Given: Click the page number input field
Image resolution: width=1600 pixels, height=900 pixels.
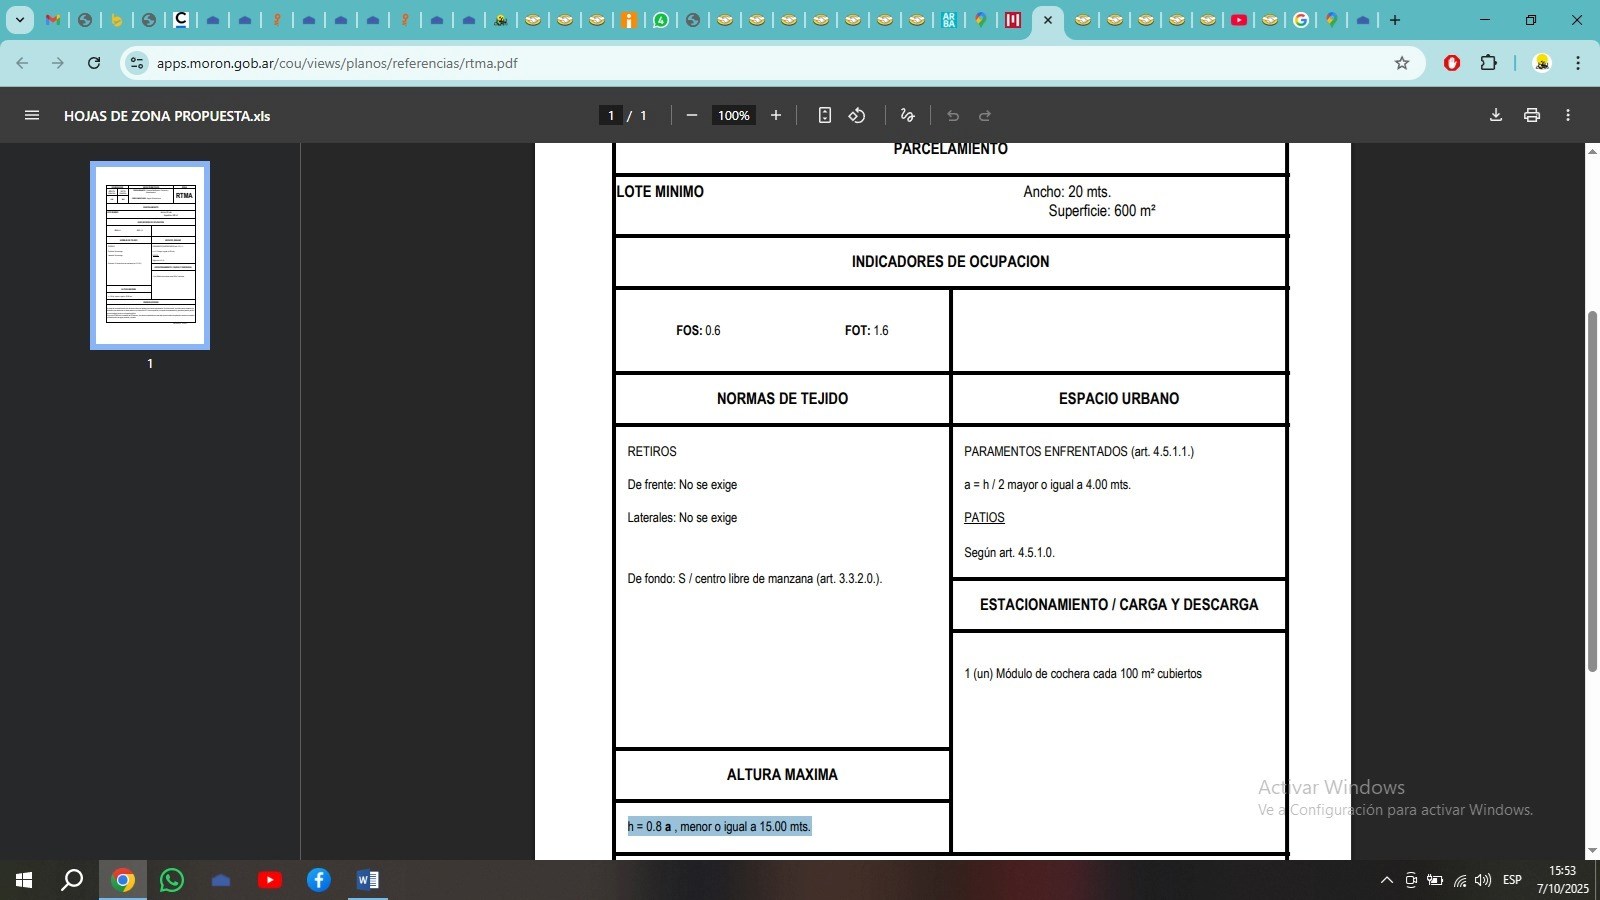Looking at the screenshot, I should [x=611, y=115].
